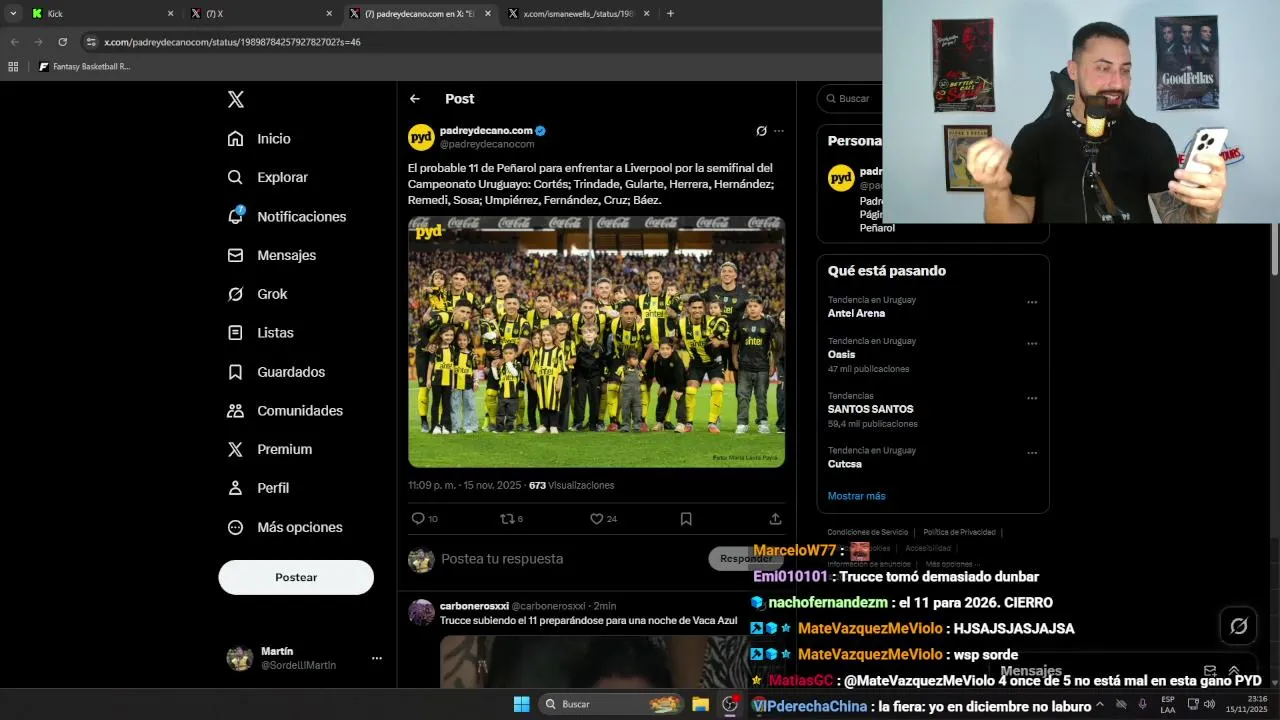Select the padreydecano.com en X tab
Image resolution: width=1280 pixels, height=720 pixels.
click(x=420, y=14)
